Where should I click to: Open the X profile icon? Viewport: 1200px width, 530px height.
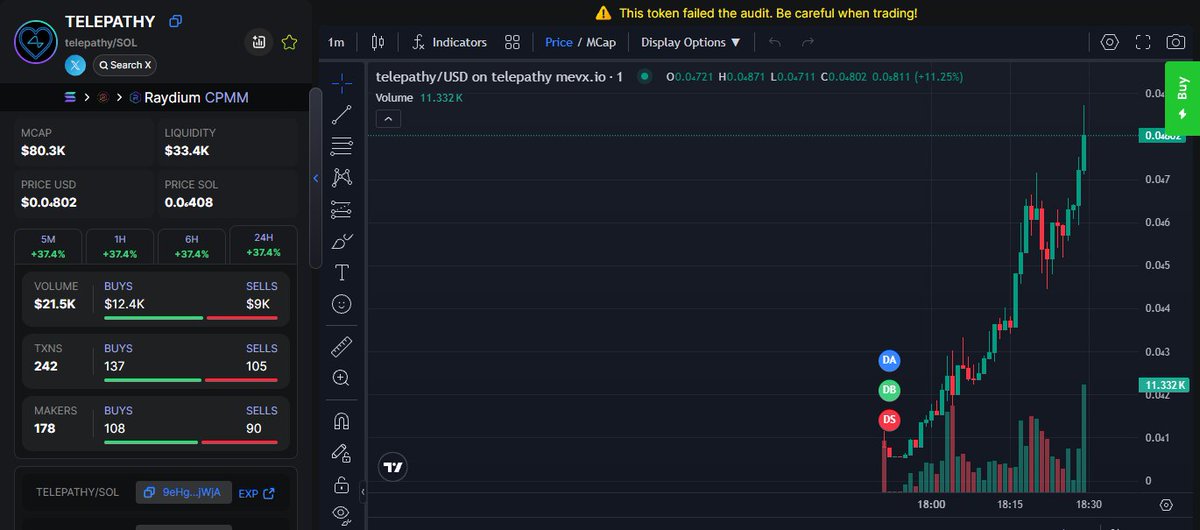click(76, 65)
